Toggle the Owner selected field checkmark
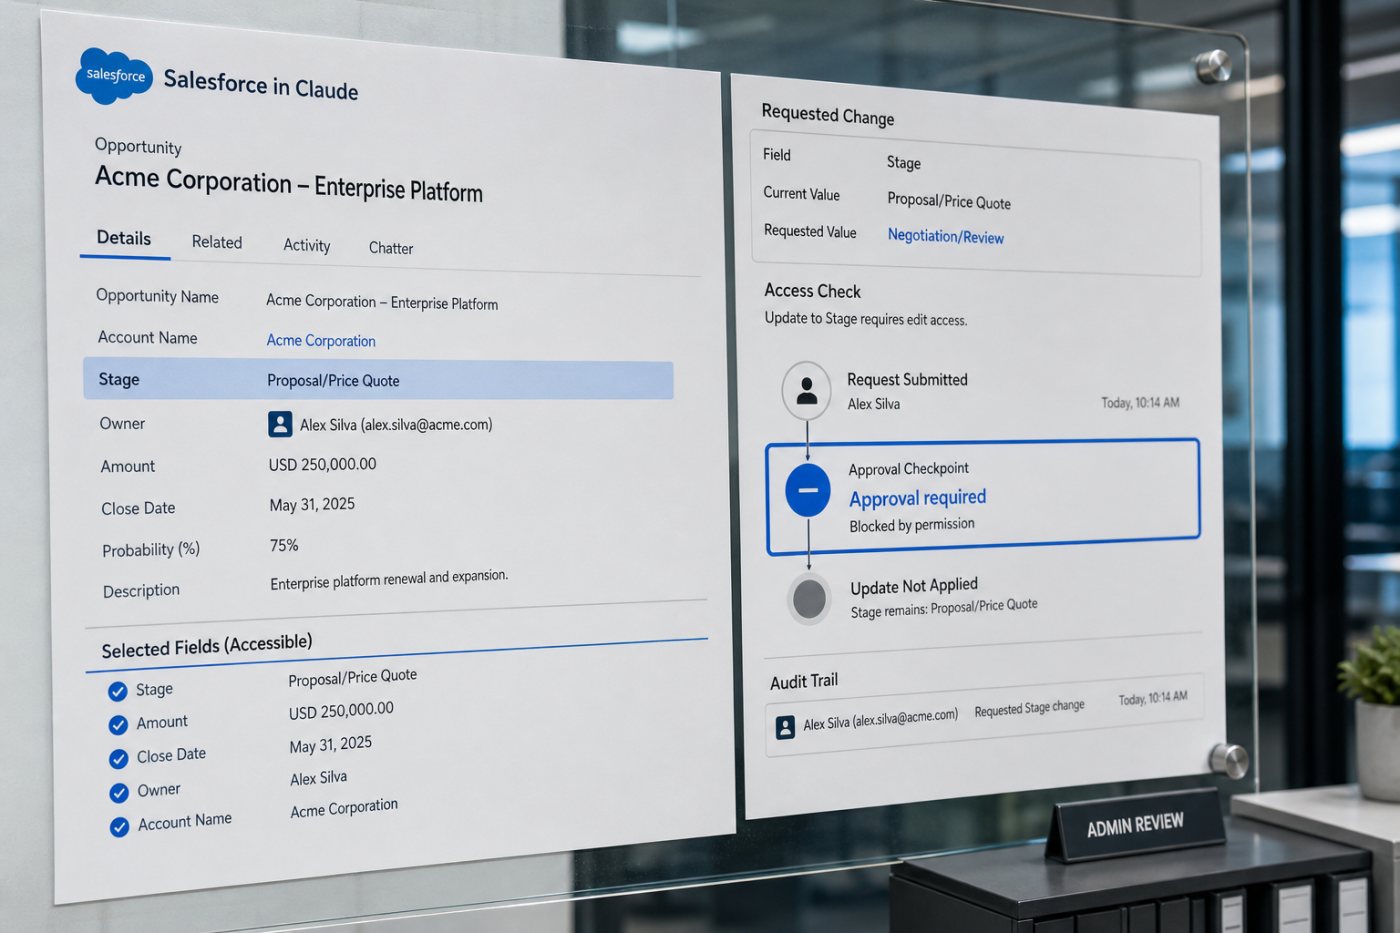 119,793
